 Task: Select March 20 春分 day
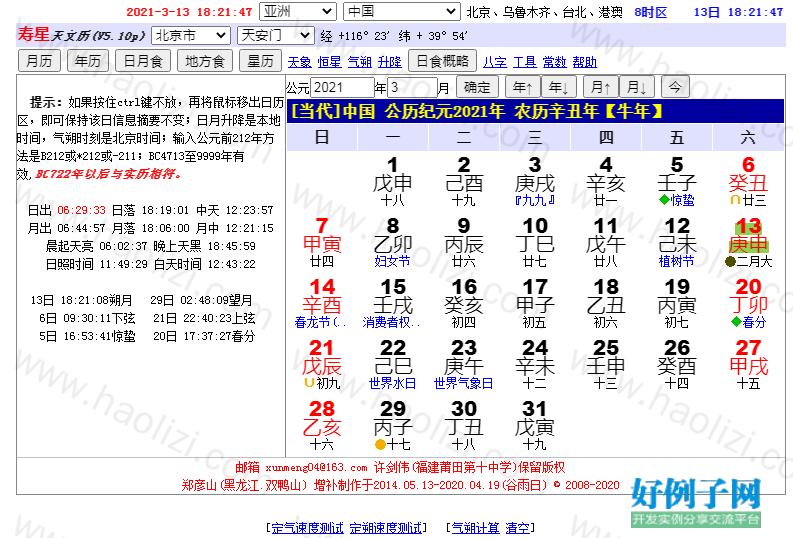tap(748, 303)
